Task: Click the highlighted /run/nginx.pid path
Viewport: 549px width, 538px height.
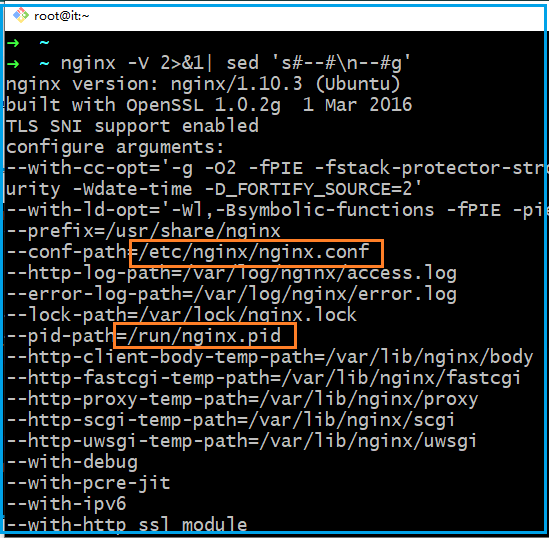Action: 204,336
